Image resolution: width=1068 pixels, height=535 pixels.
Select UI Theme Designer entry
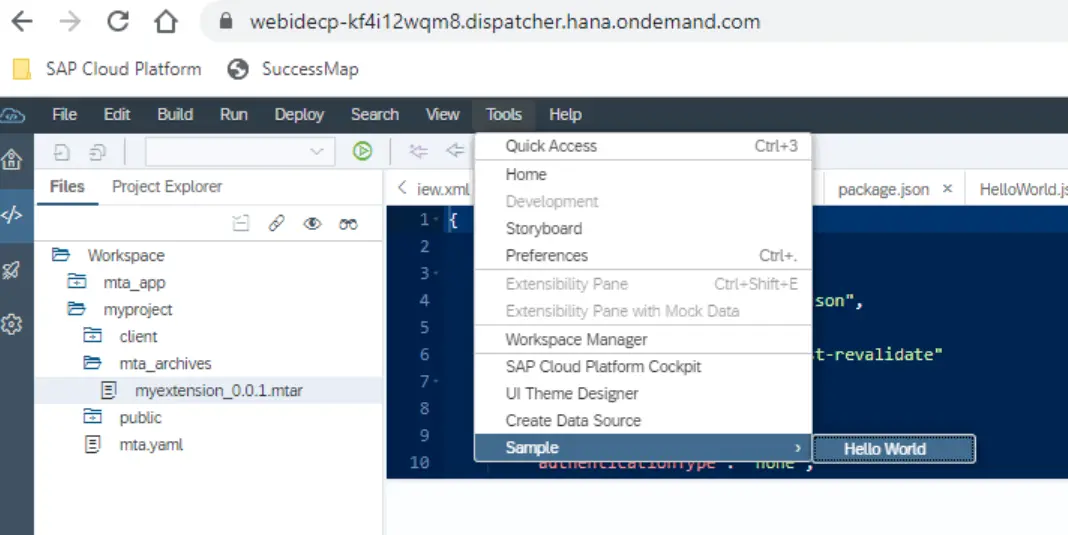[x=643, y=394]
